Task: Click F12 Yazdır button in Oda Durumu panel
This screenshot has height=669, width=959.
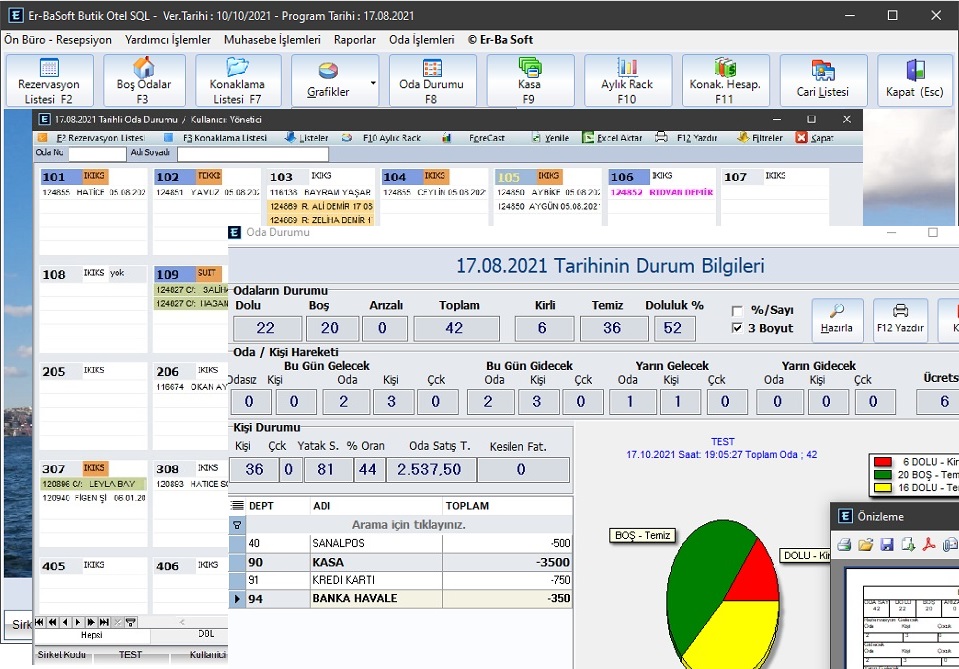Action: [x=900, y=320]
